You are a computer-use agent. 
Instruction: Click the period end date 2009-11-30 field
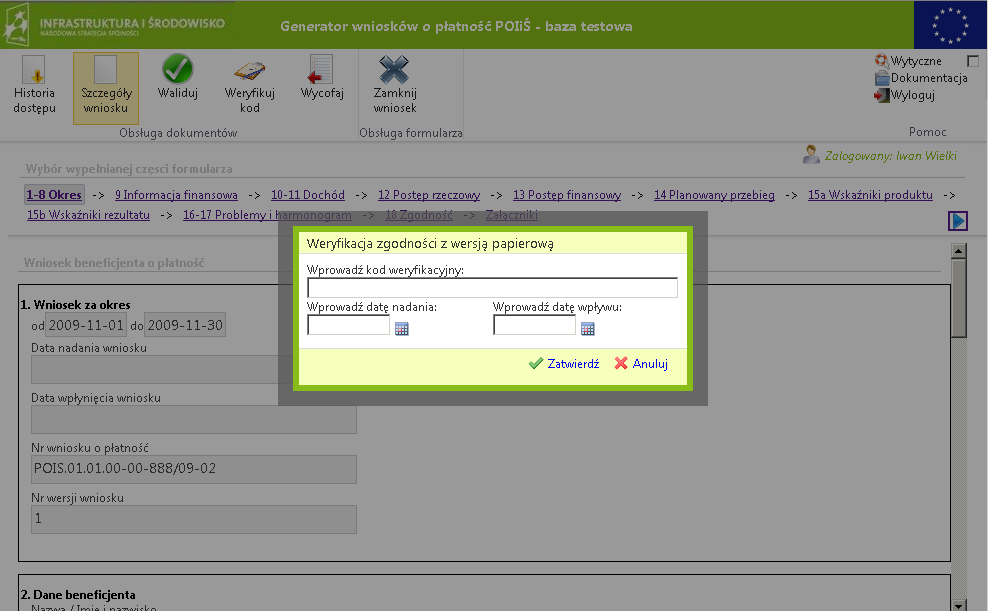coord(185,325)
